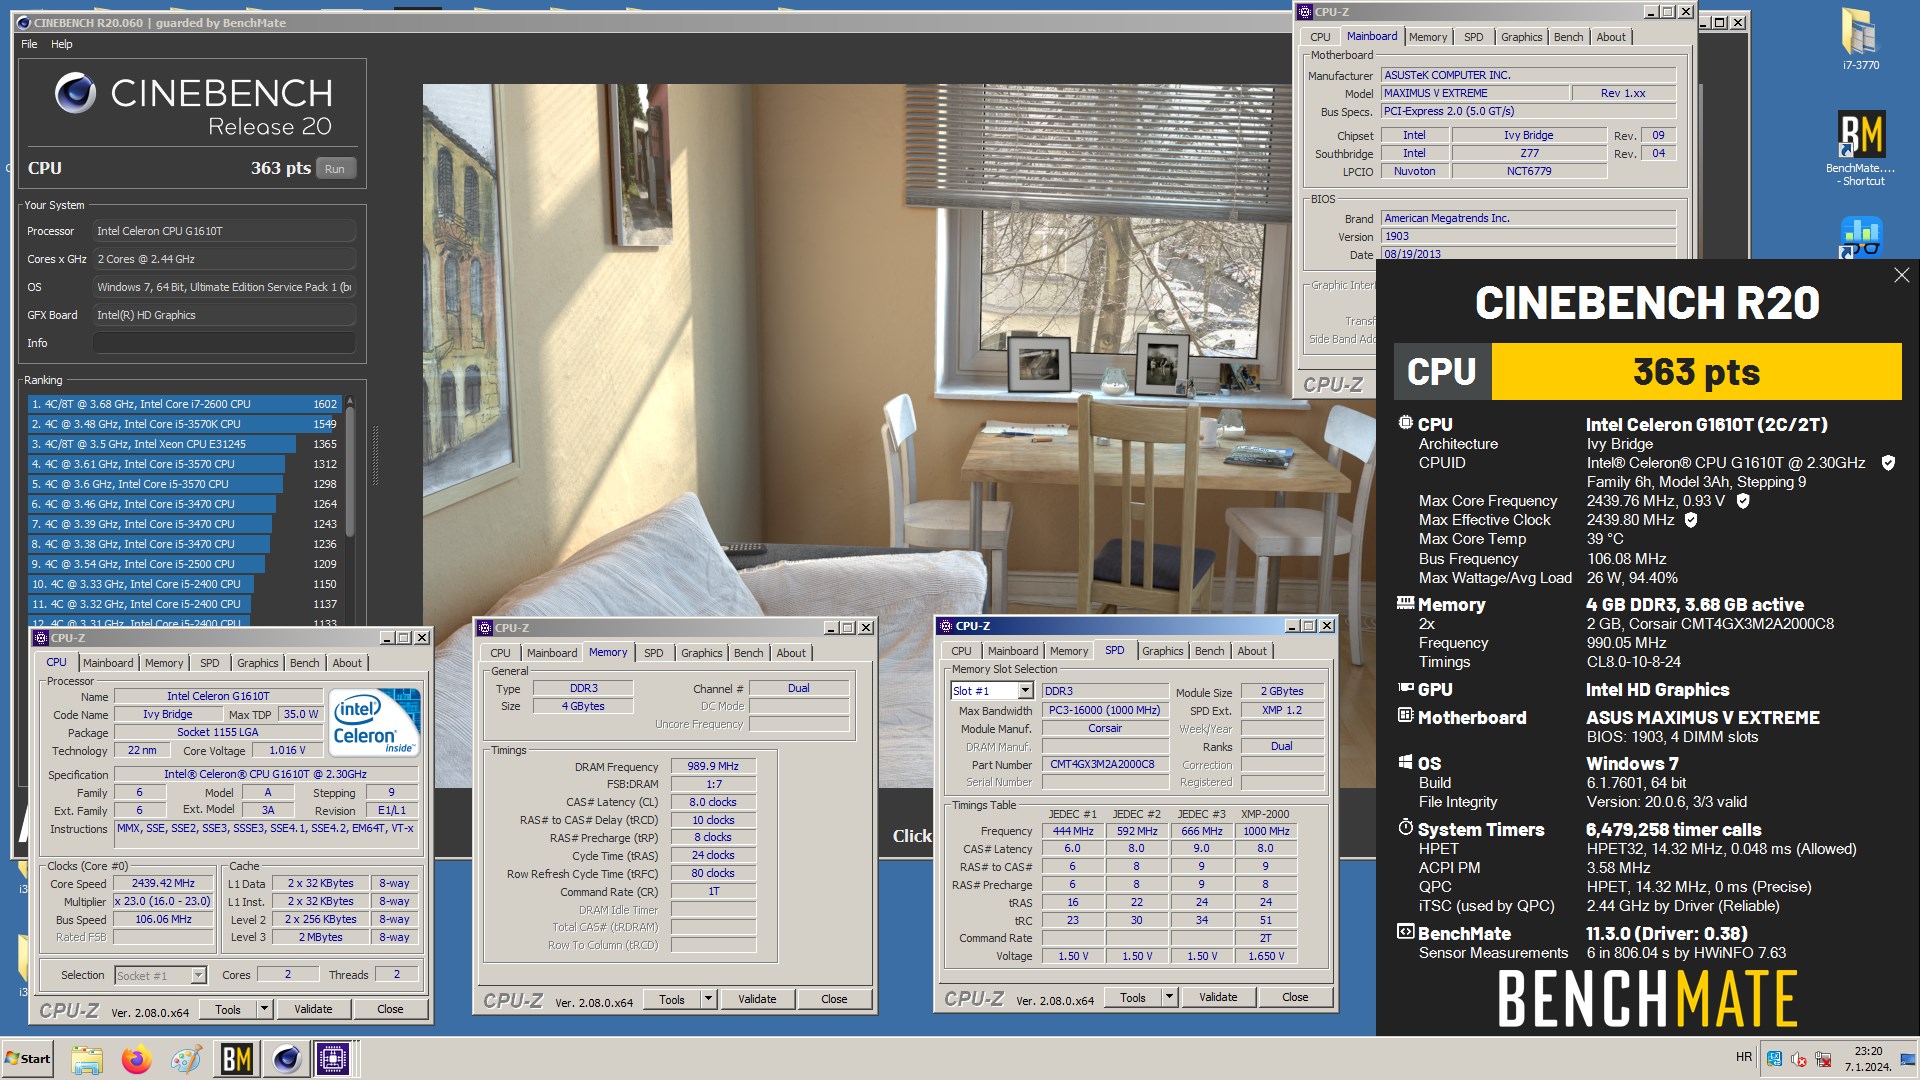Viewport: 1920px width, 1080px height.
Task: Open the Windows Start menu
Action: pyautogui.click(x=28, y=1058)
